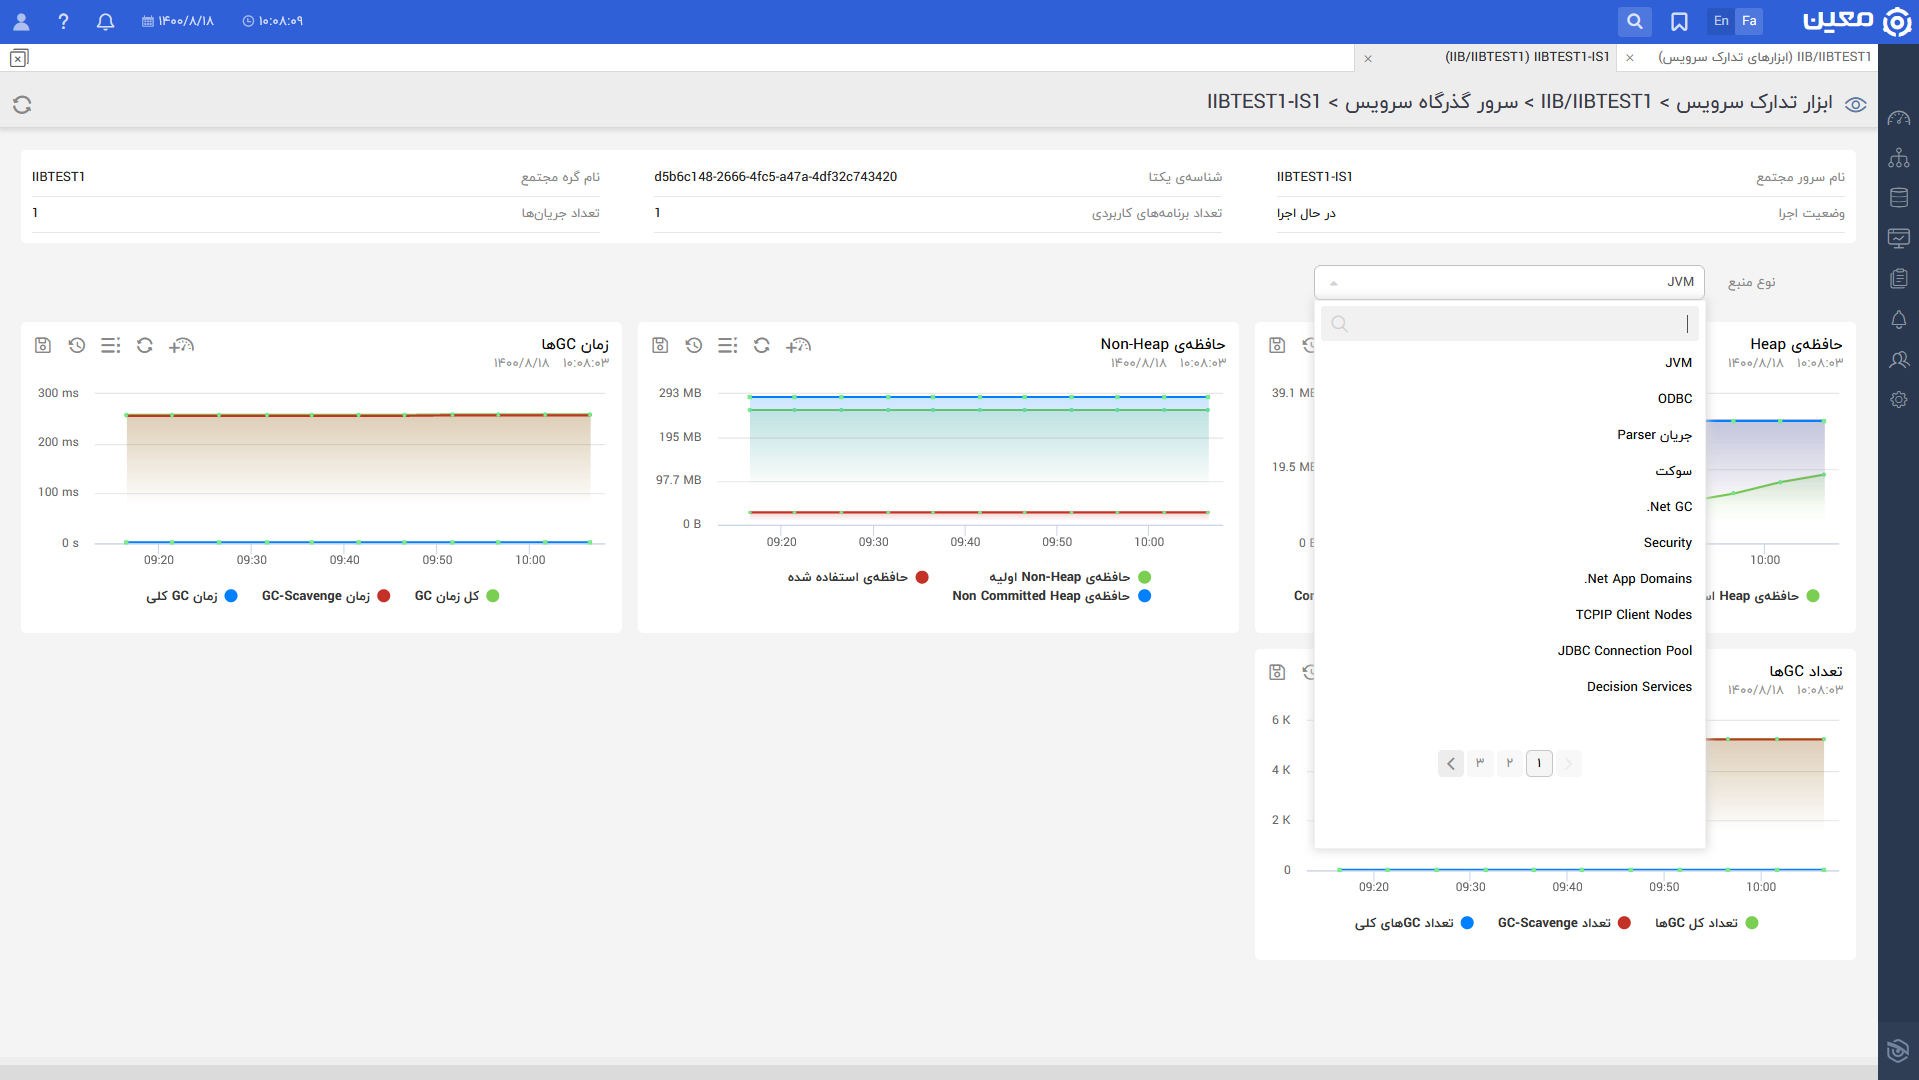Open the alerts bell icon in sidebar

tap(1899, 319)
